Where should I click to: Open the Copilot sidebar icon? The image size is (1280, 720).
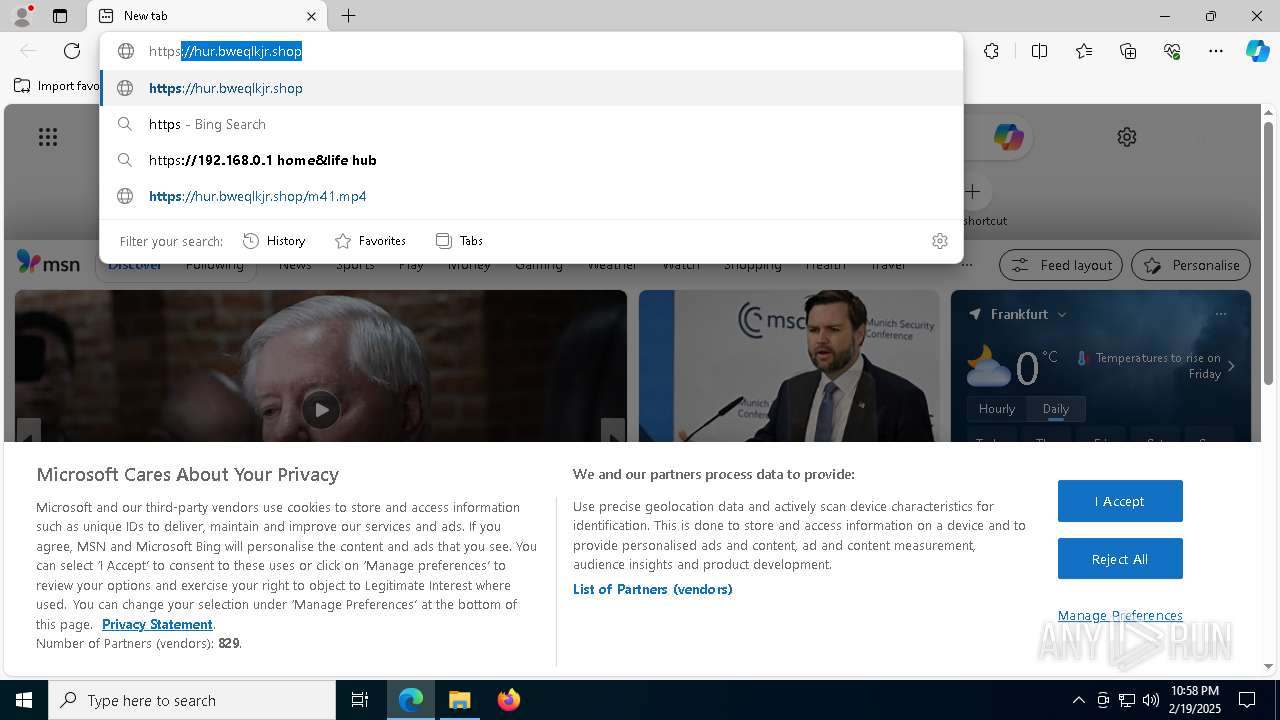1257,51
